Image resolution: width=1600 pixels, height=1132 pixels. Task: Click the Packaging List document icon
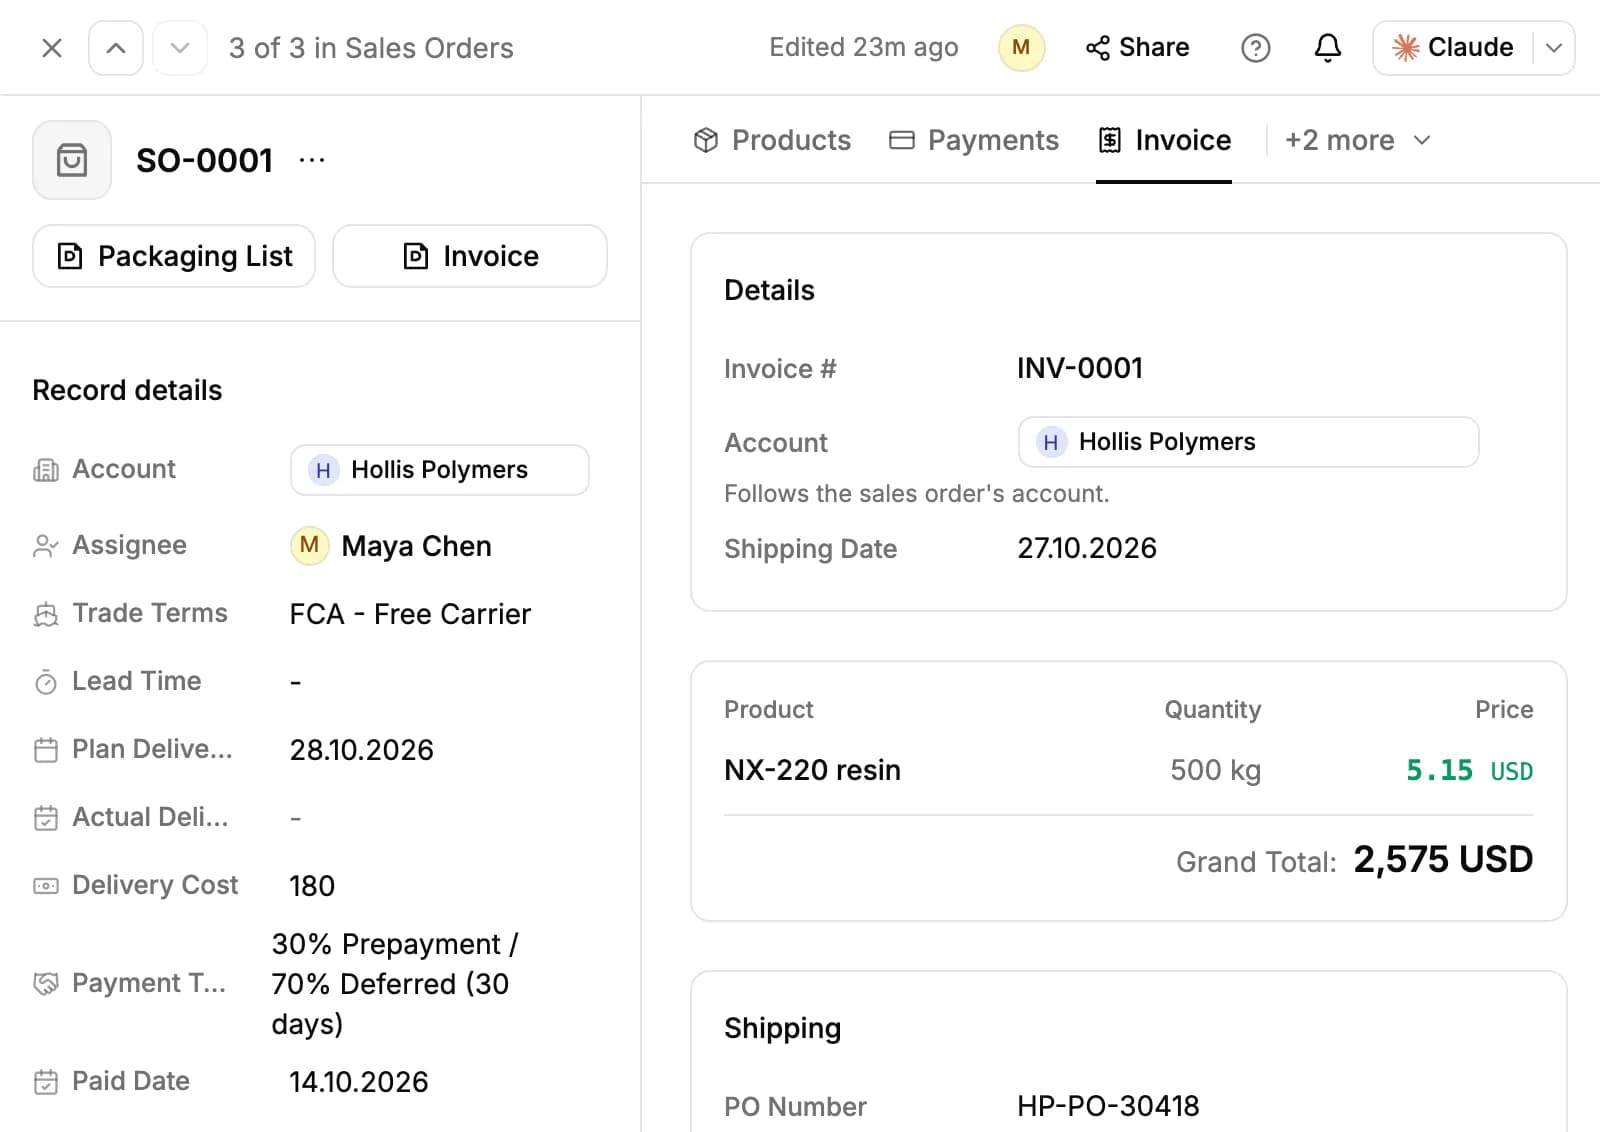pyautogui.click(x=70, y=256)
